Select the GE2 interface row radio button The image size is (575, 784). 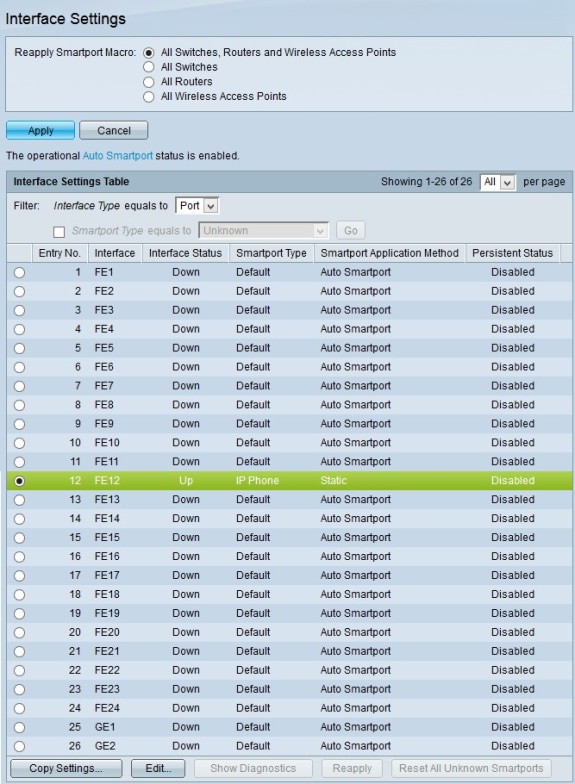(x=19, y=746)
